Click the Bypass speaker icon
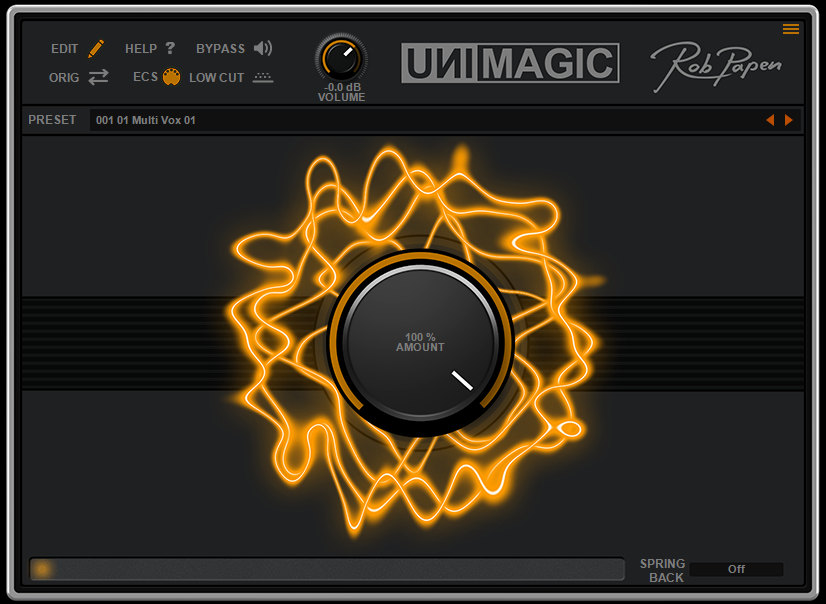Image resolution: width=826 pixels, height=604 pixels. (262, 48)
